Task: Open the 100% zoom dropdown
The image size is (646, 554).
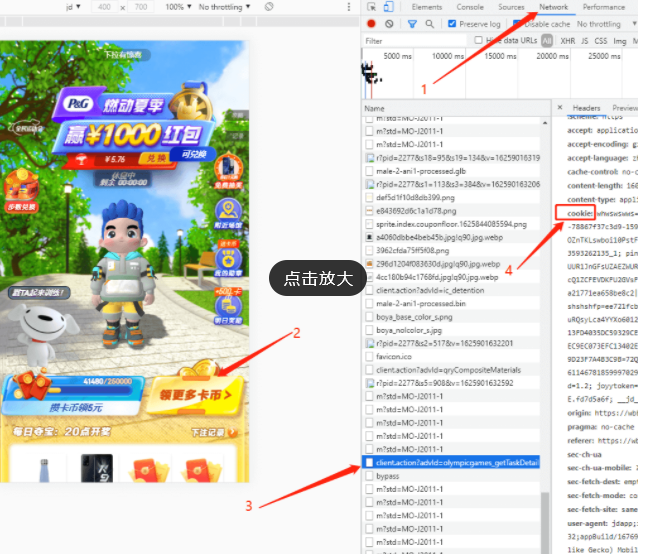Action: click(178, 7)
